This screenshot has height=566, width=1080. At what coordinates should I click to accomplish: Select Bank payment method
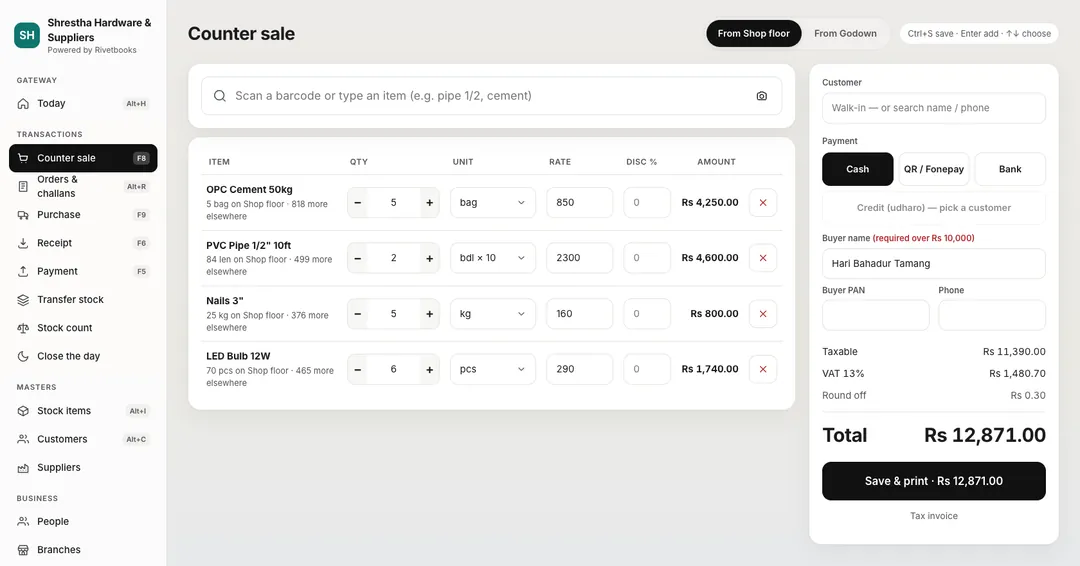click(x=1010, y=169)
